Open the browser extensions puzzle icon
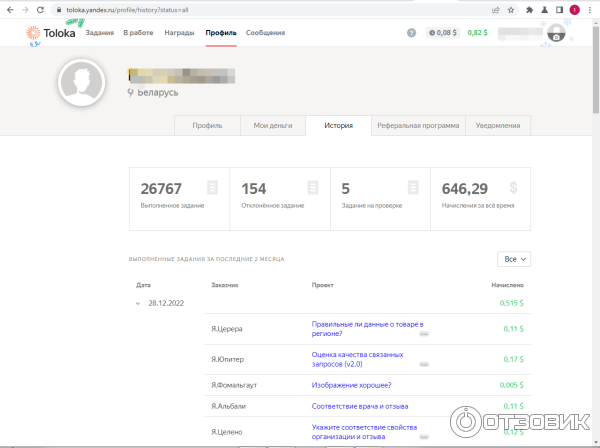 pyautogui.click(x=530, y=10)
